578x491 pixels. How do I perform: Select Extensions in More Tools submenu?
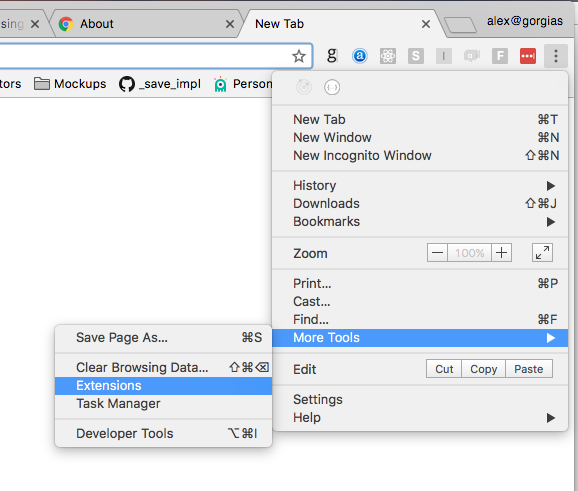click(x=163, y=386)
